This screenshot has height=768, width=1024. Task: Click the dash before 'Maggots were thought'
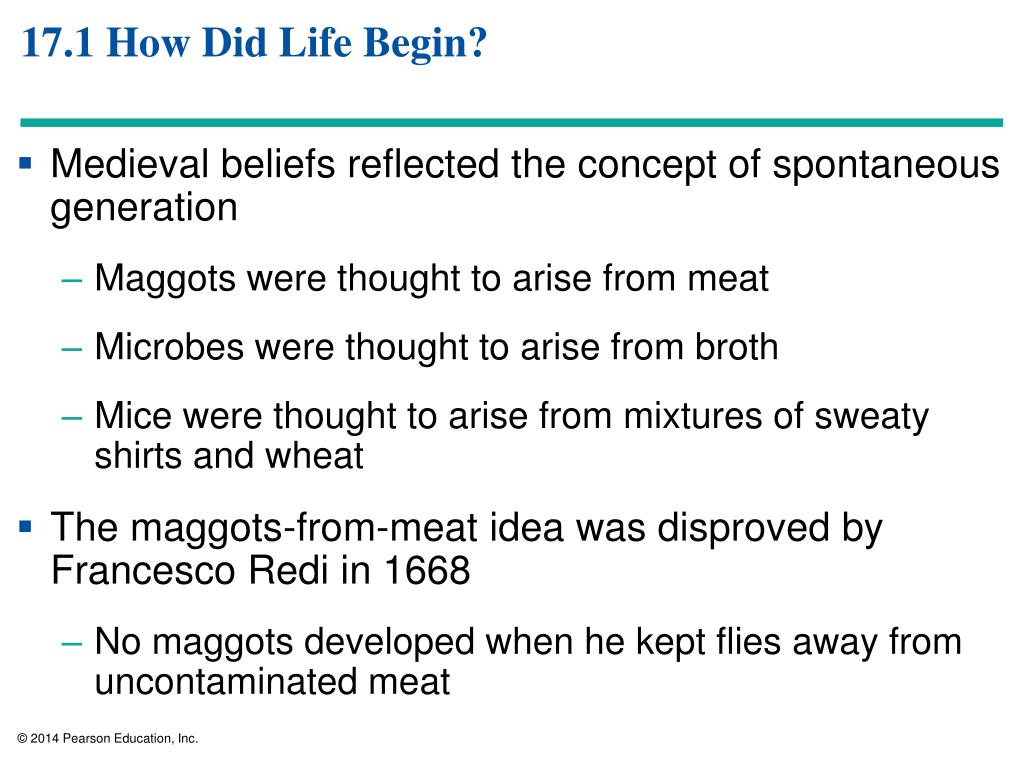pos(71,281)
